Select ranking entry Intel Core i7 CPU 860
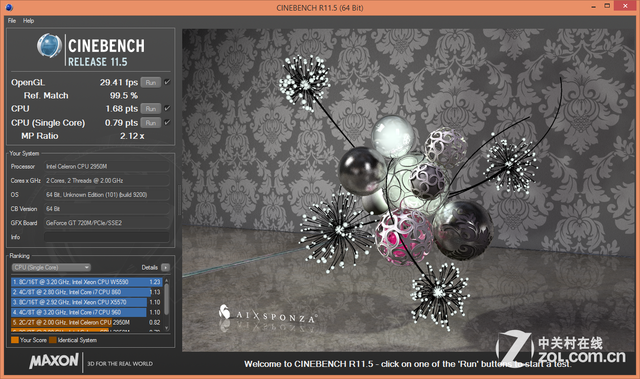Image resolution: width=640 pixels, height=379 pixels. tap(87, 292)
